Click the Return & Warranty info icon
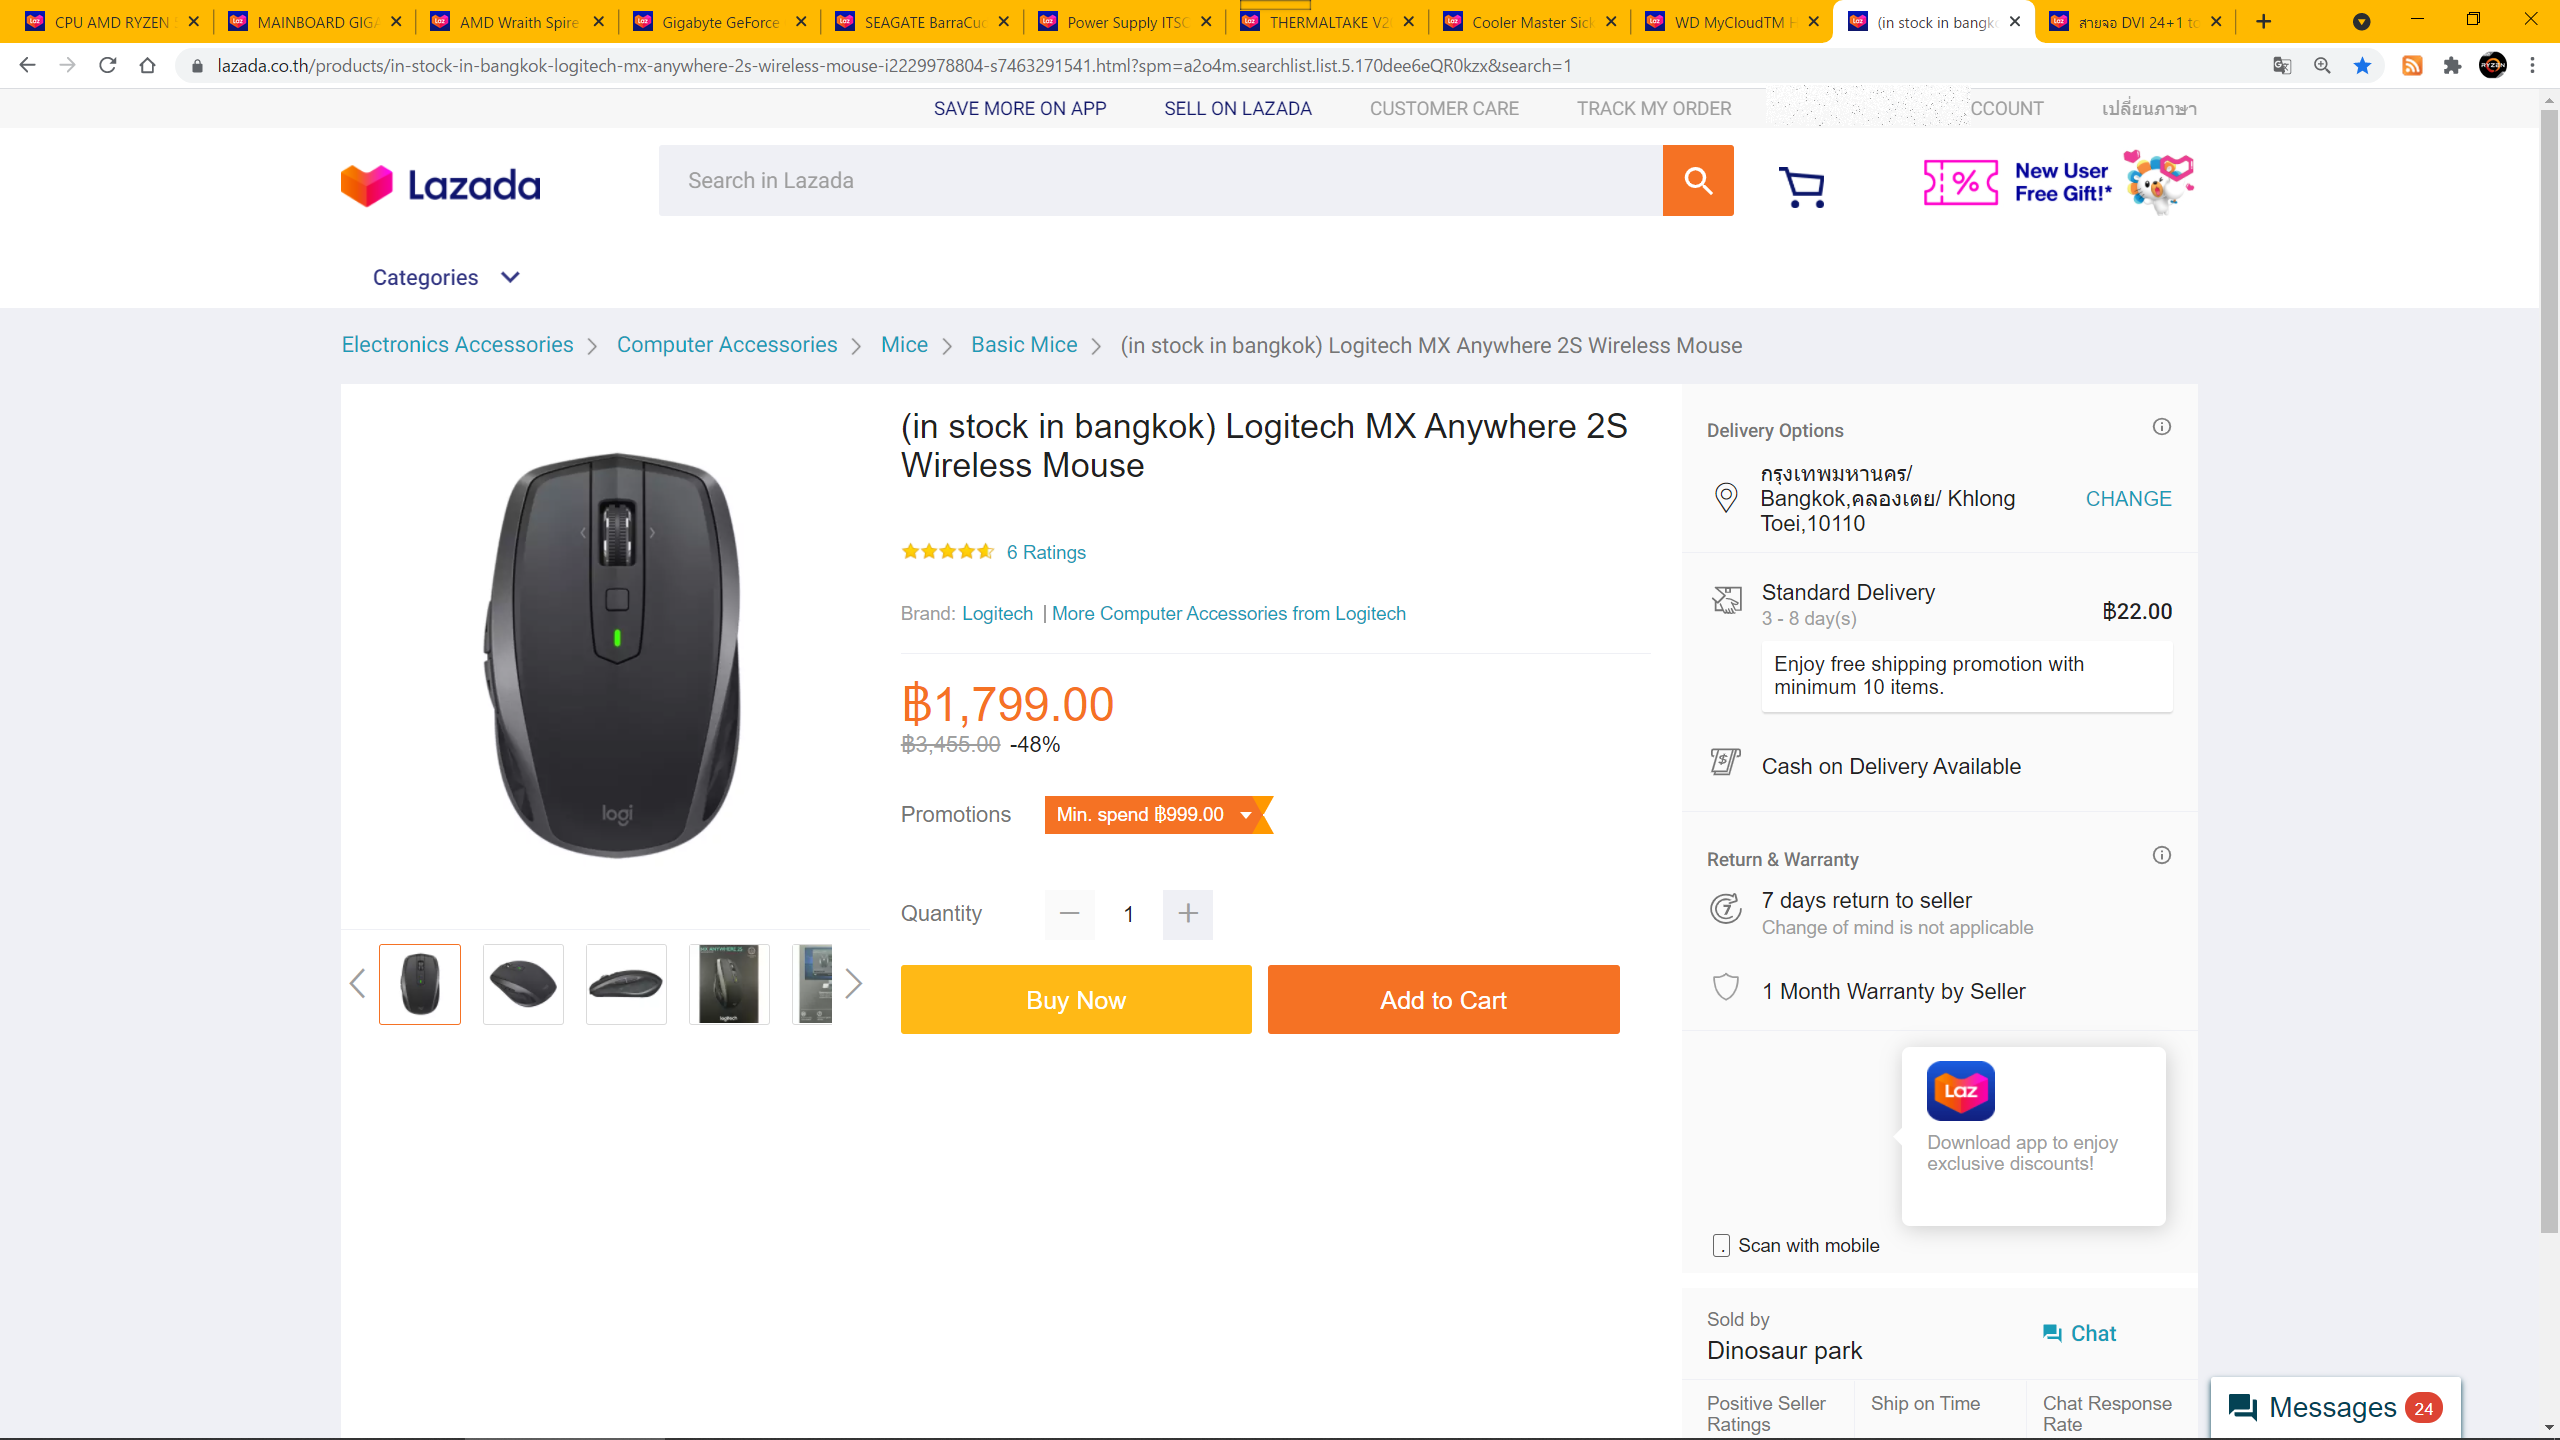 [2161, 855]
